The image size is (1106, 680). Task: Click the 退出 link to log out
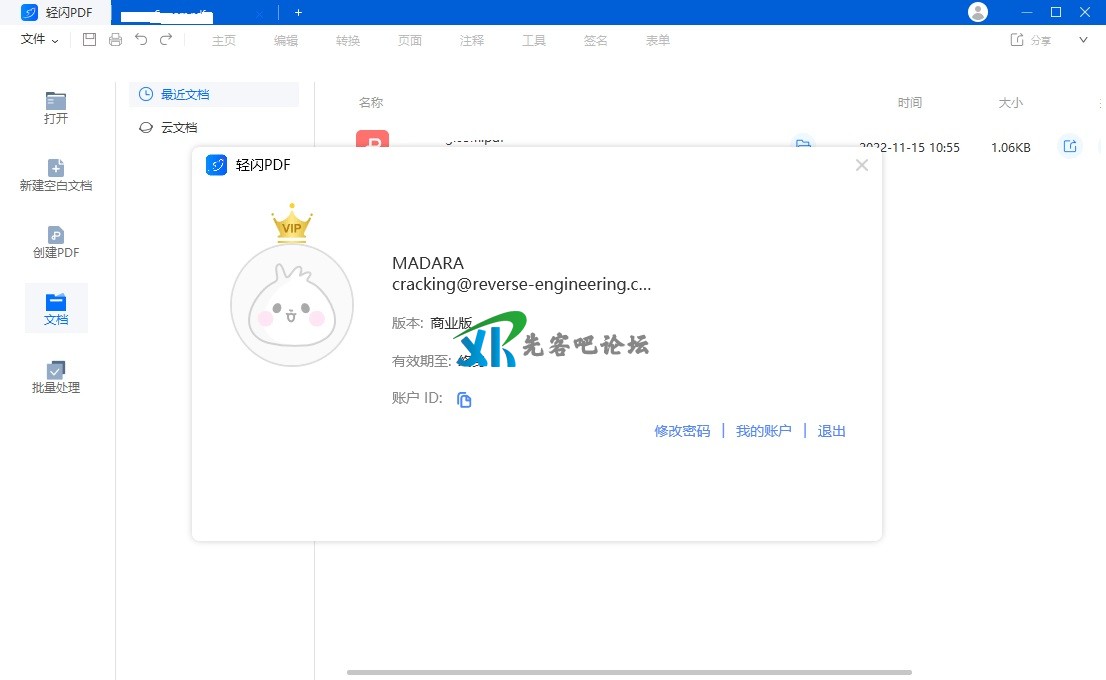(832, 431)
